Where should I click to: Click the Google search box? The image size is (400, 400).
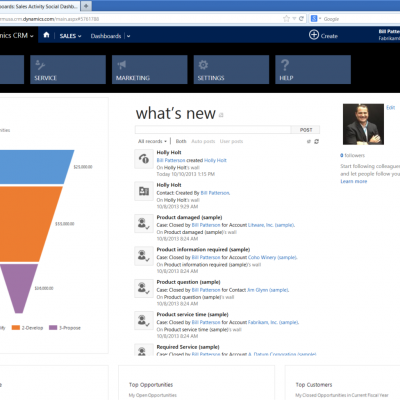click(x=361, y=19)
